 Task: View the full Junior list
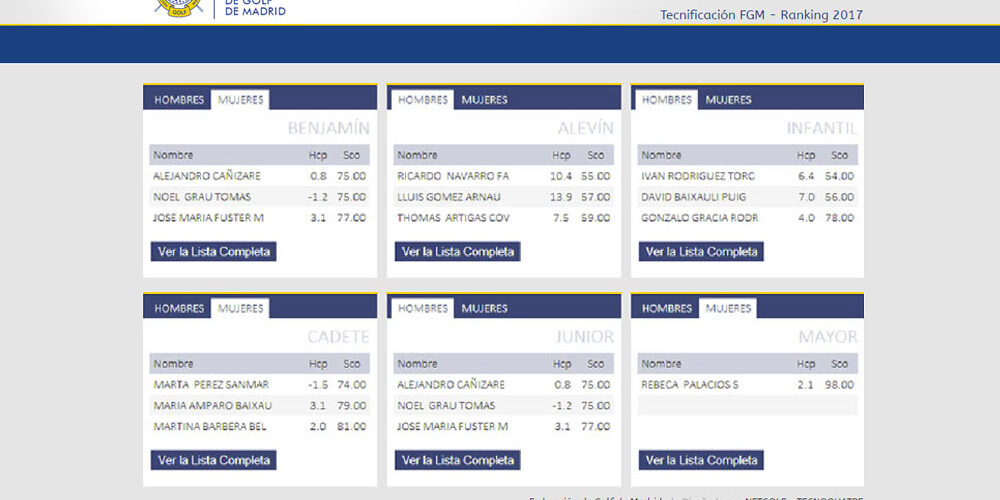pos(458,461)
